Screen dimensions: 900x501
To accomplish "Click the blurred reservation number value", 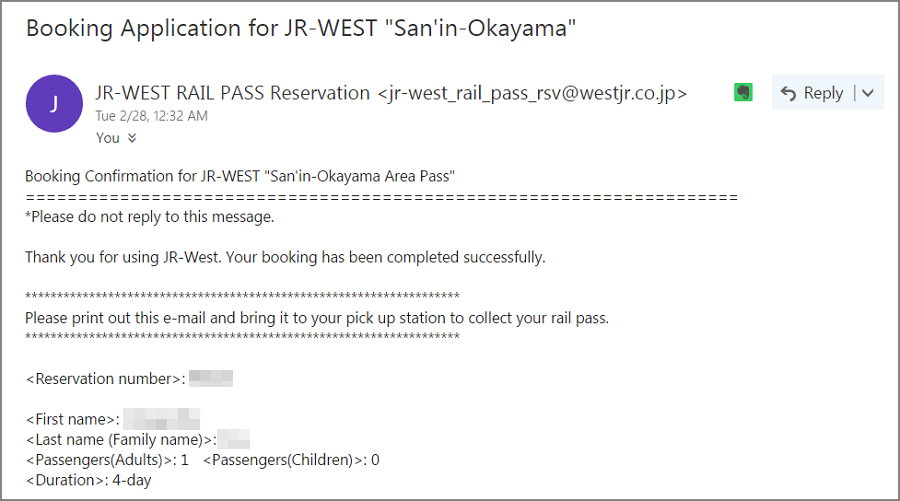I will (x=211, y=379).
